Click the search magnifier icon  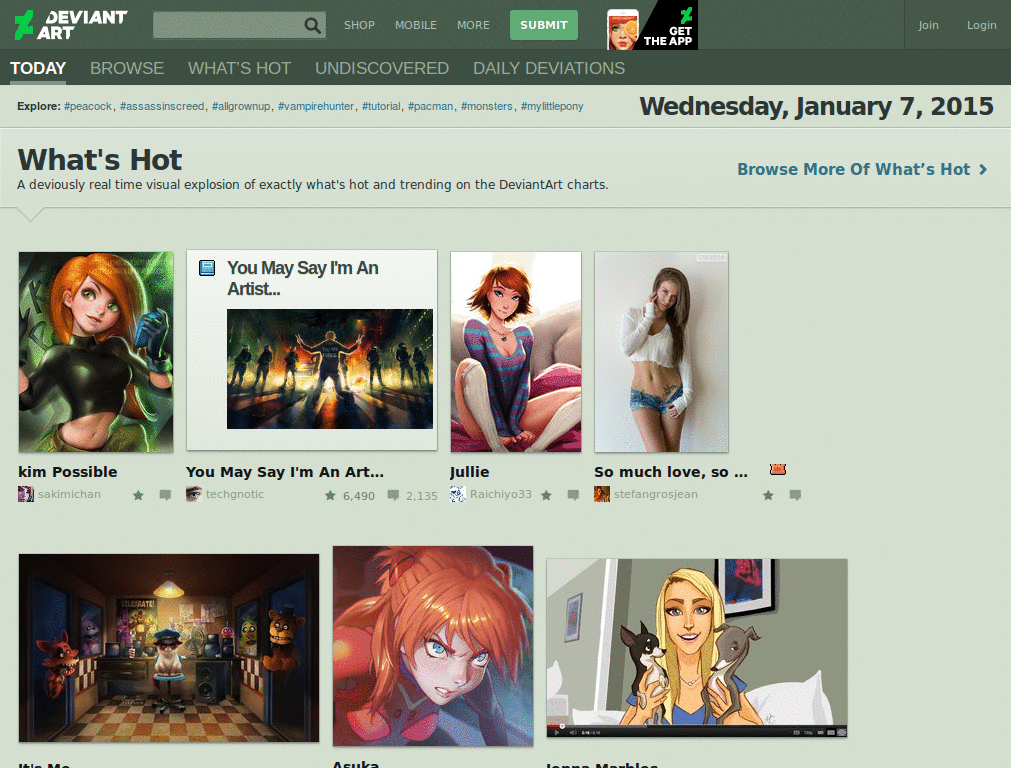click(313, 25)
